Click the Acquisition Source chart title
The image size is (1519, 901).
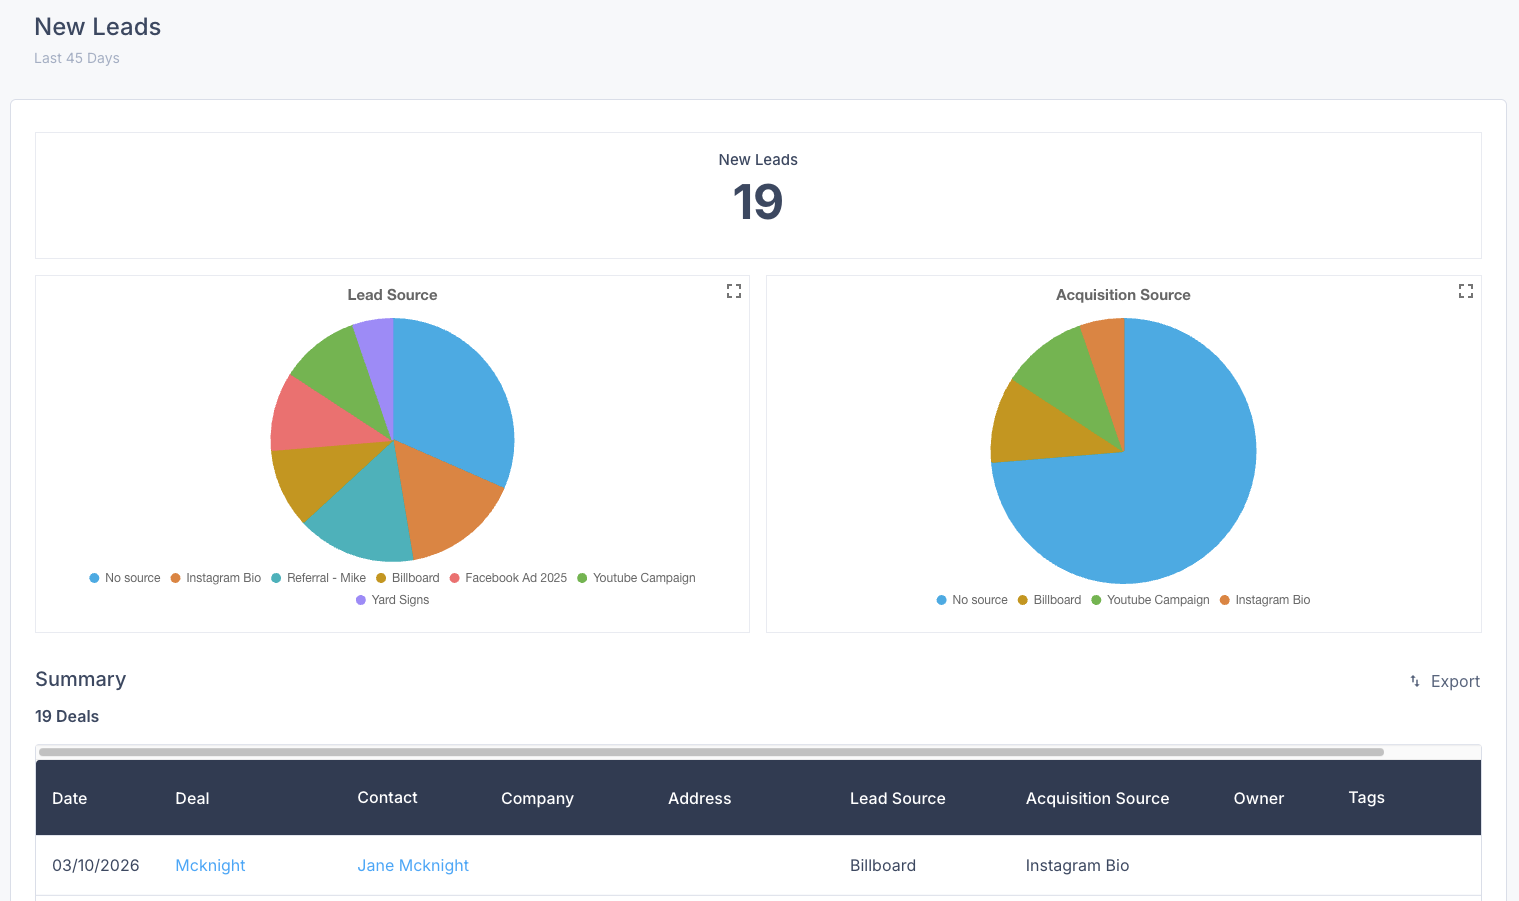click(1123, 295)
